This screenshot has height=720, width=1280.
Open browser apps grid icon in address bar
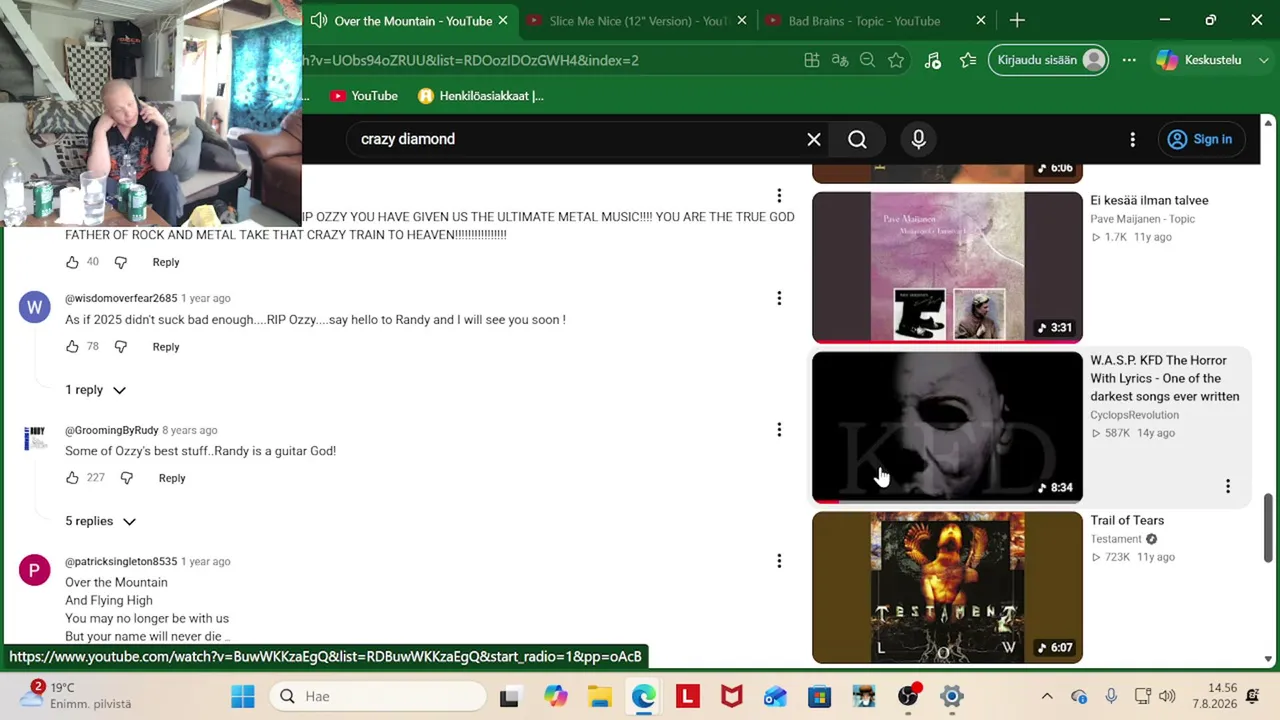point(812,60)
